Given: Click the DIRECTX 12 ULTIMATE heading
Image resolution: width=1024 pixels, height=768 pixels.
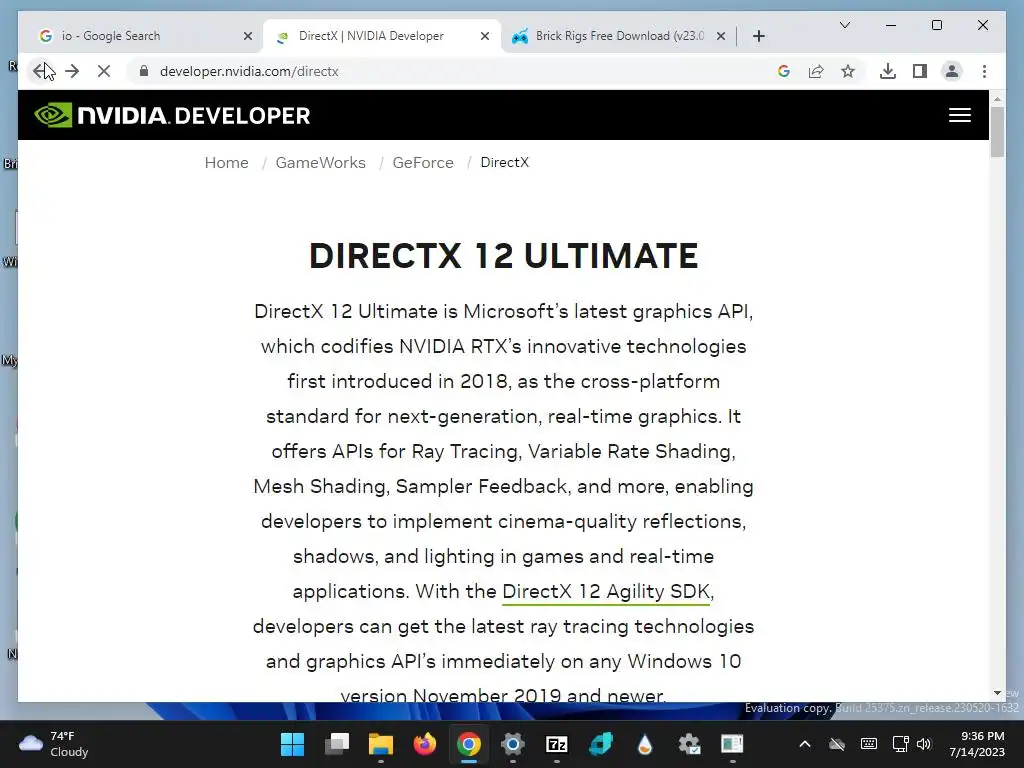Looking at the screenshot, I should tap(504, 256).
